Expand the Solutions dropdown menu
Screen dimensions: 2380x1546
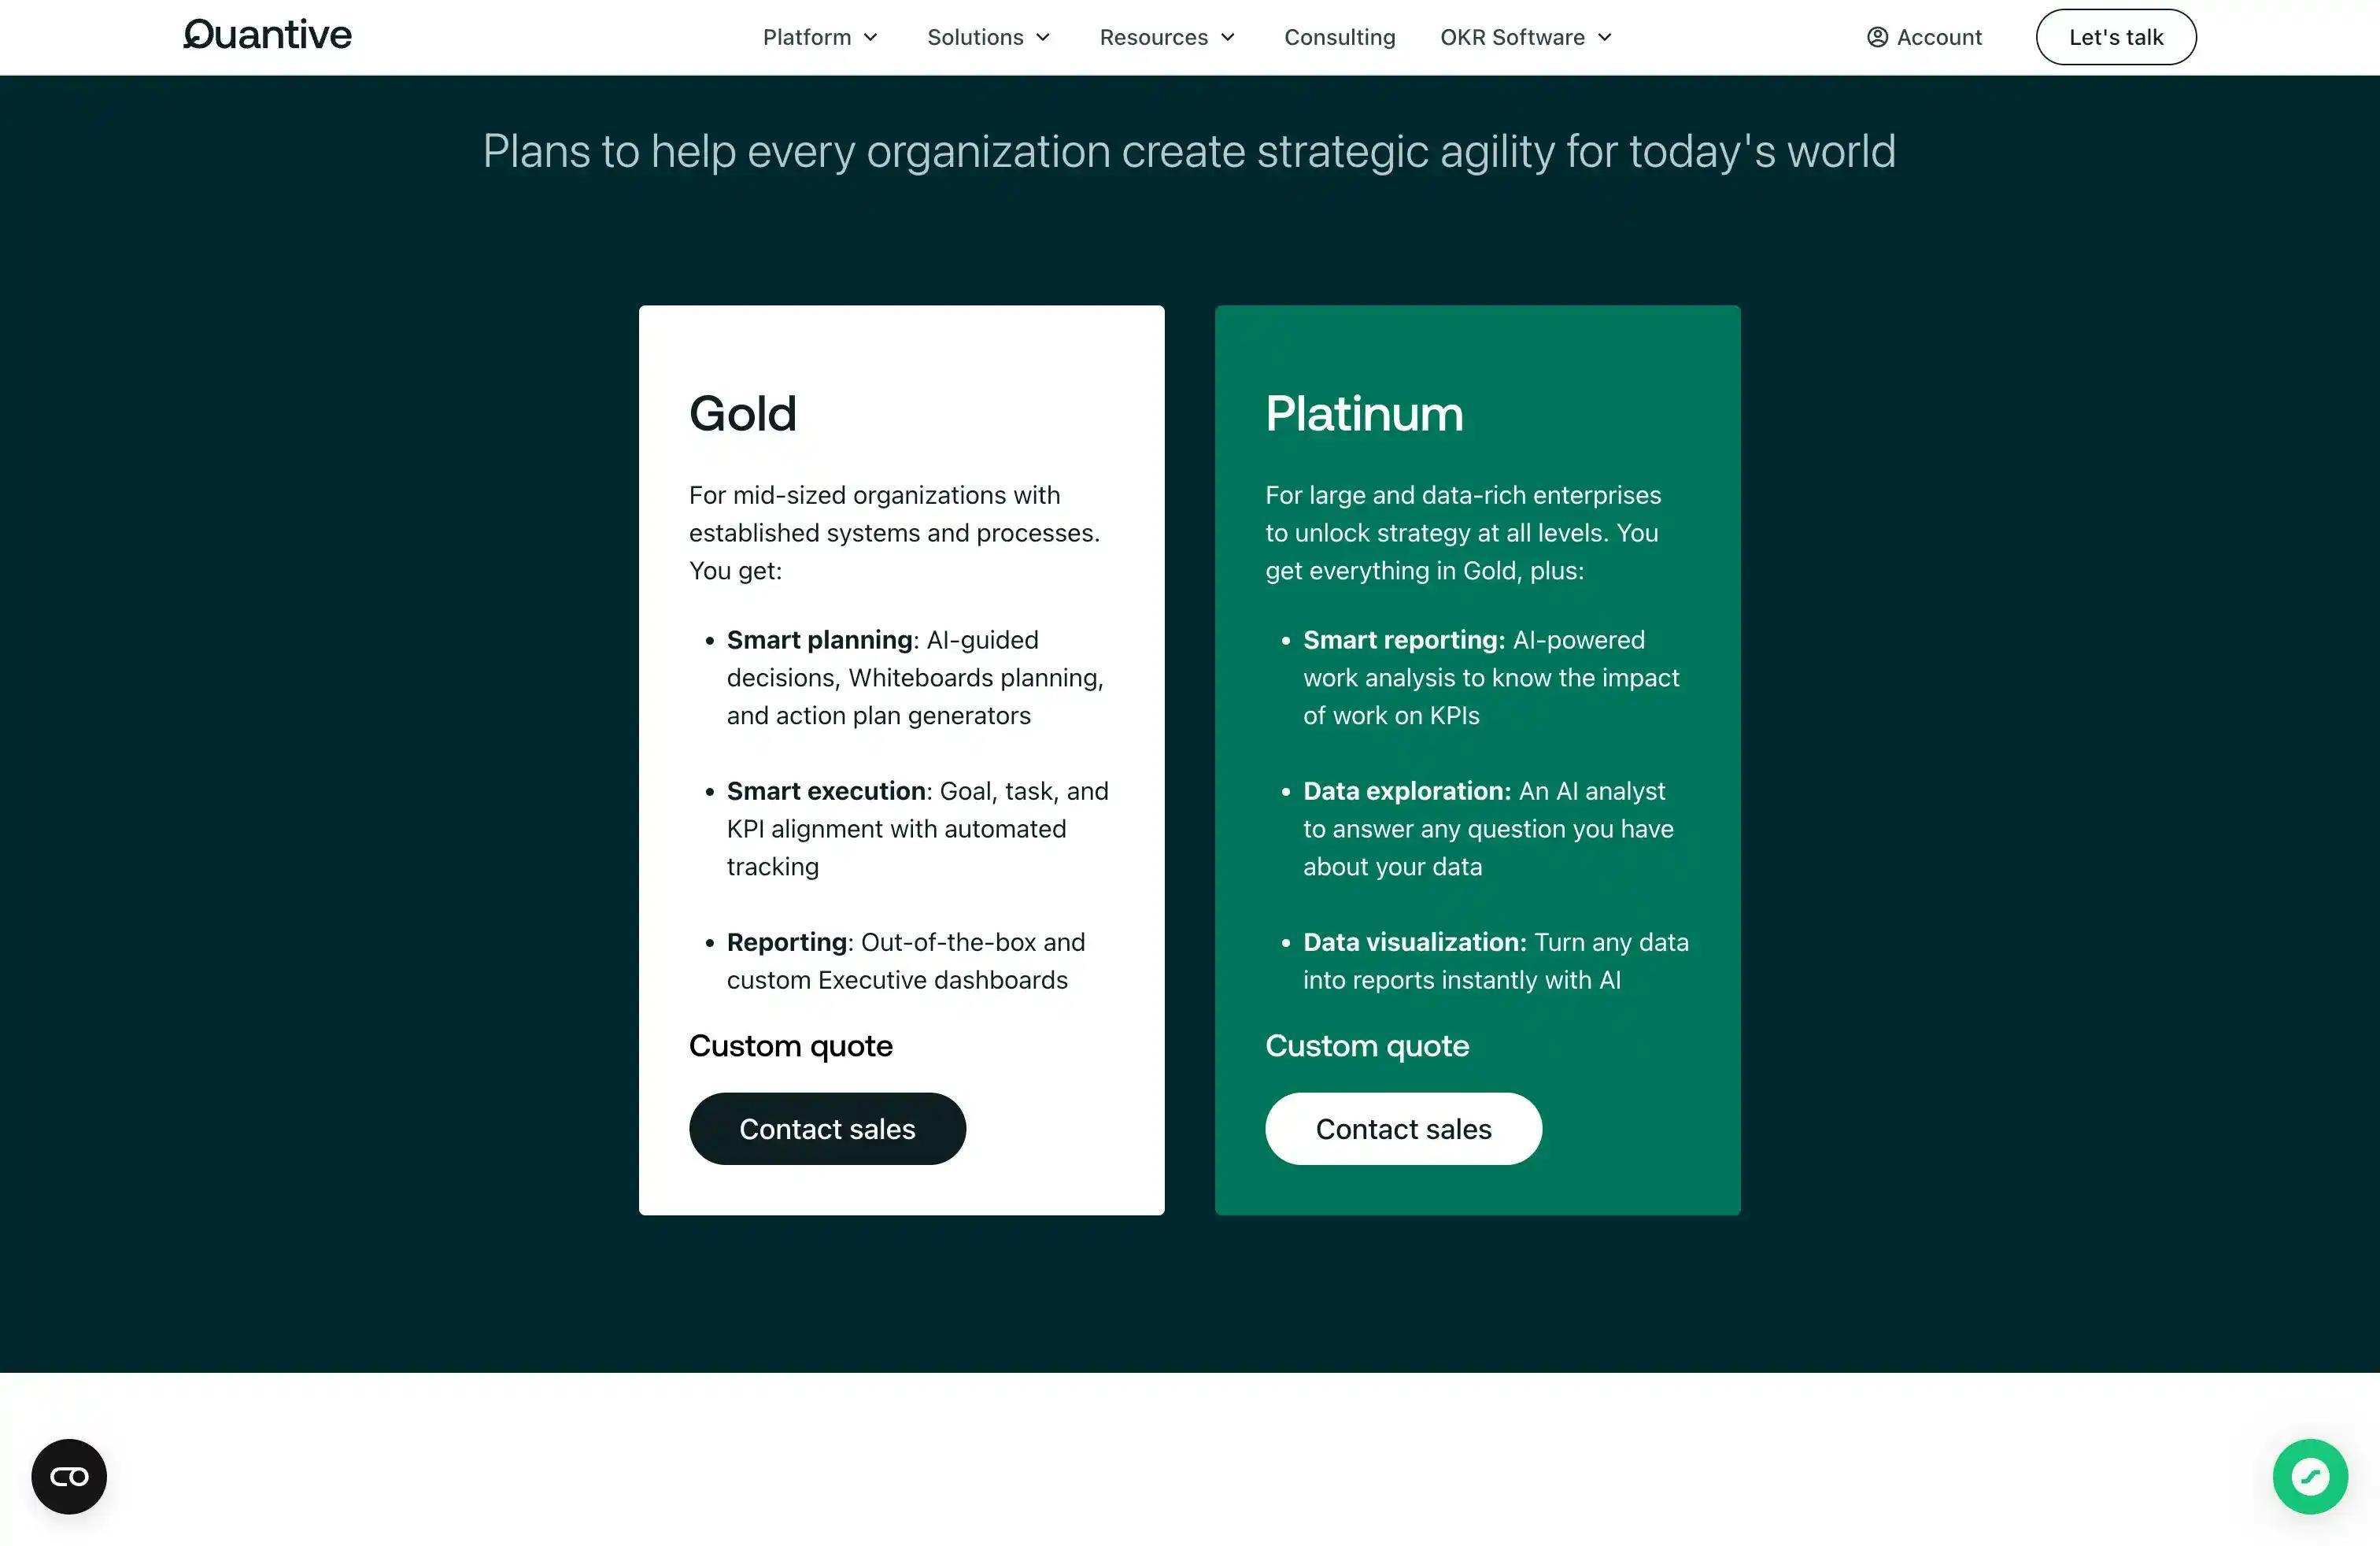coord(989,36)
